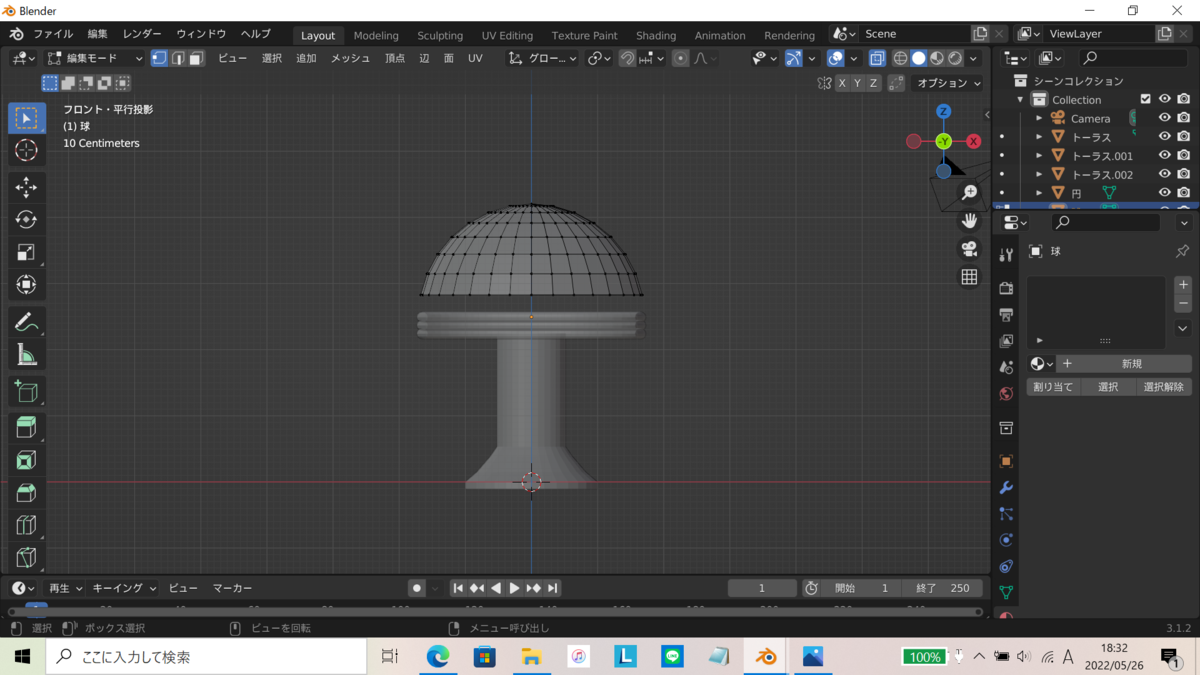Select the Scale tool
Viewport: 1200px width, 675px height.
pyautogui.click(x=27, y=252)
